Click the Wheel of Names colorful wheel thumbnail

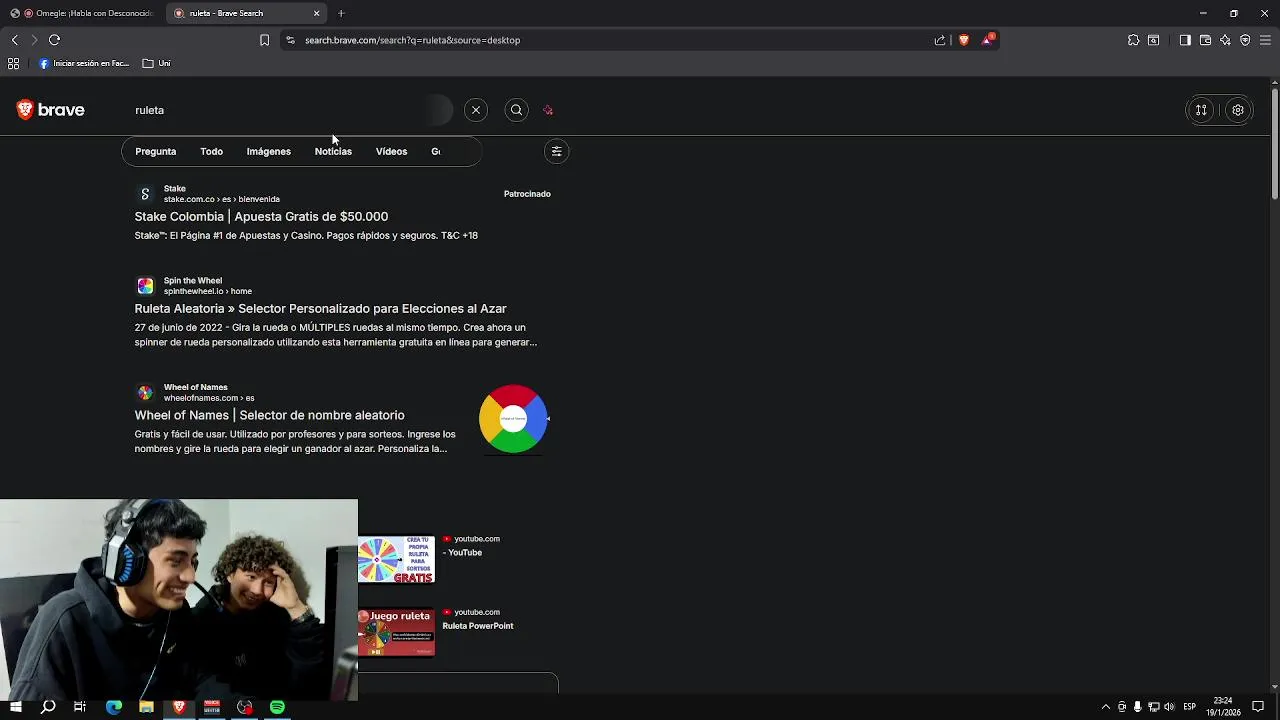[513, 419]
